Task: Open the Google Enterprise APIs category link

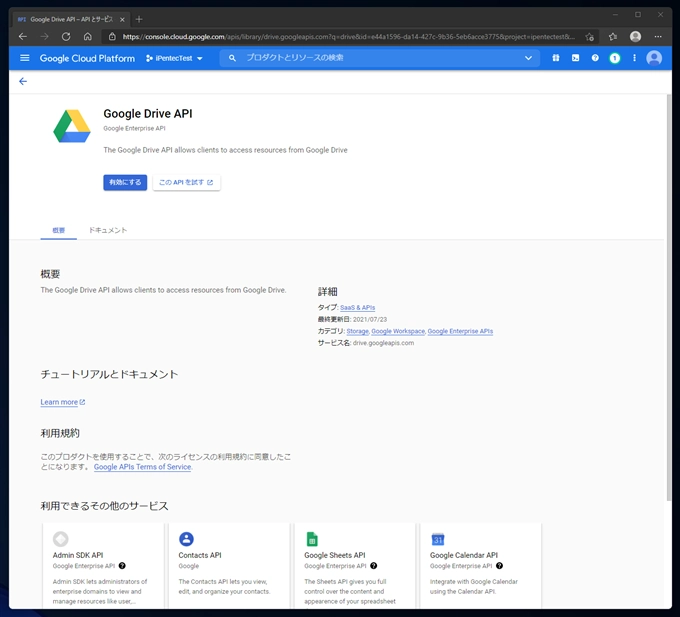Action: click(460, 331)
